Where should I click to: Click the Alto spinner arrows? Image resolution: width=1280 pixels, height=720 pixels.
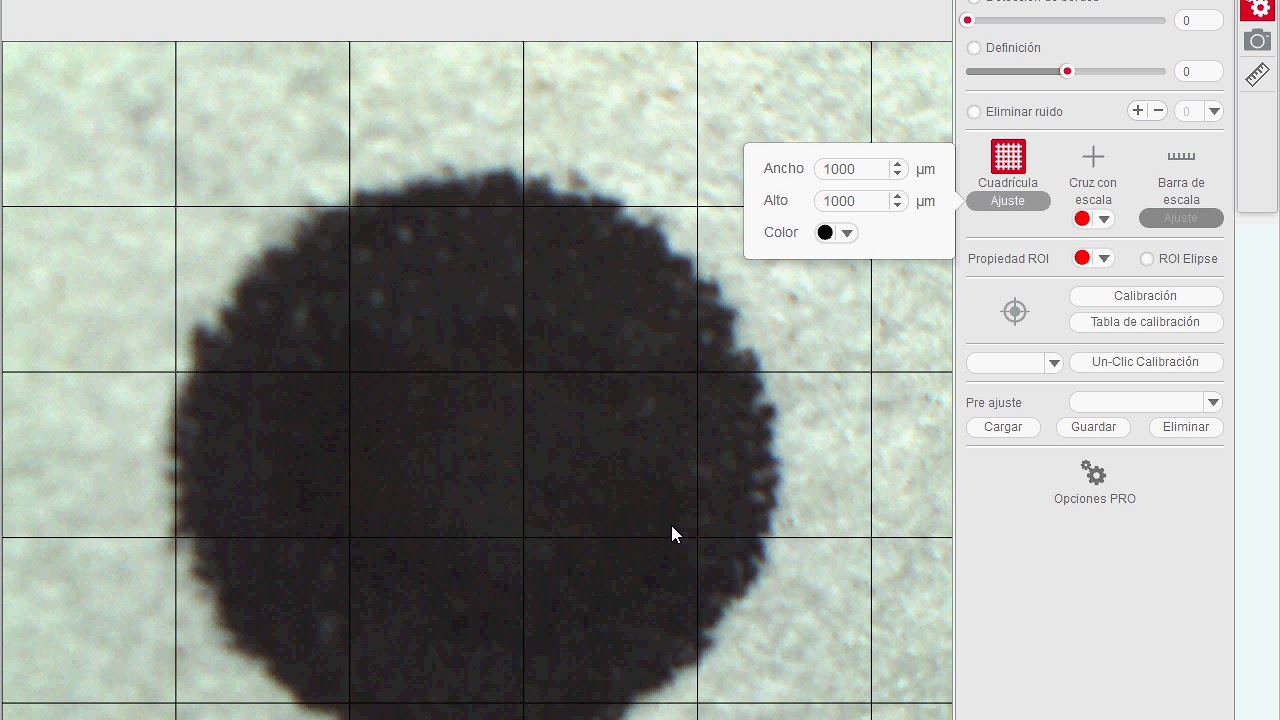coord(898,201)
